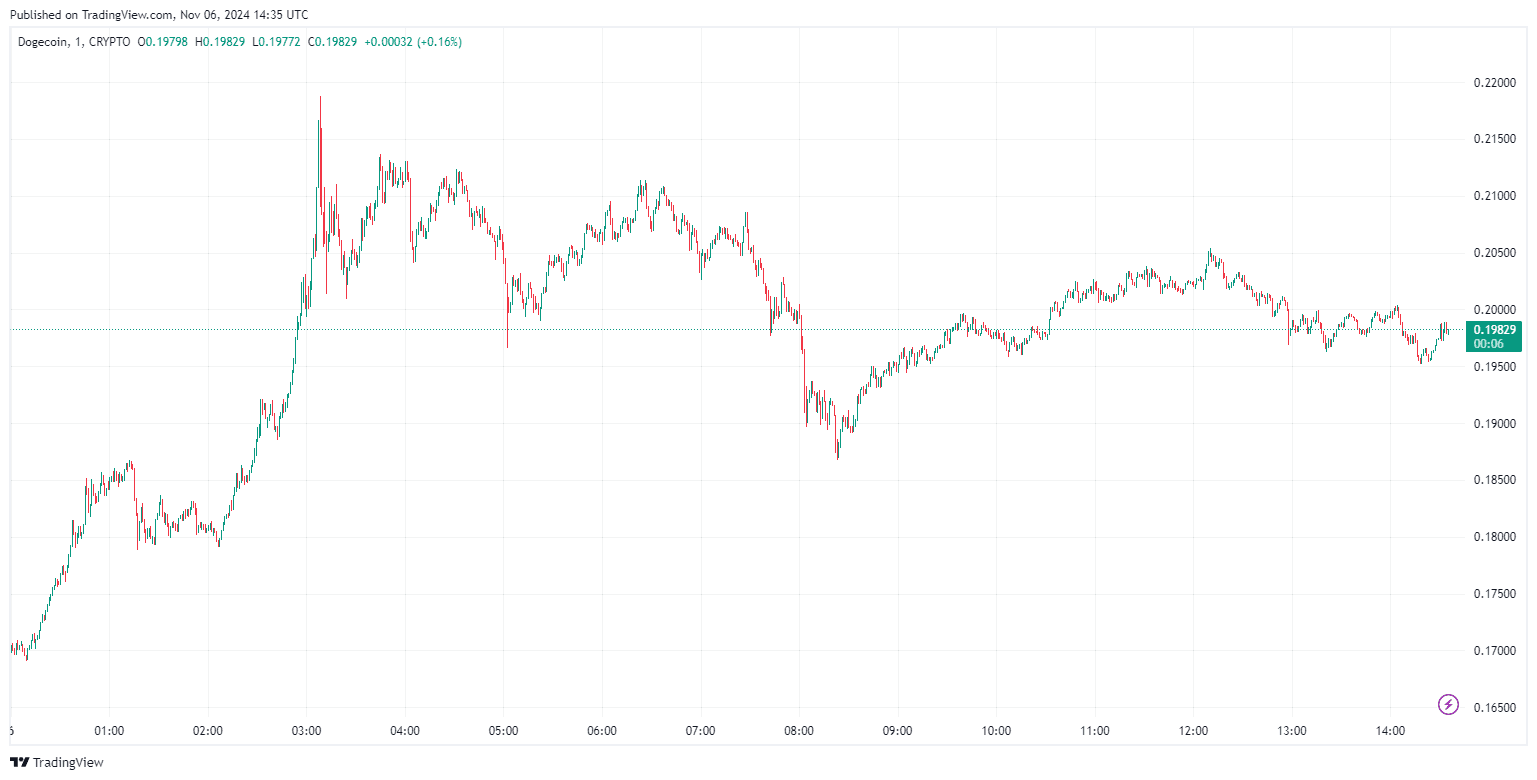Click the 13:00 time axis label
This screenshot has width=1537, height=780.
[x=1292, y=731]
